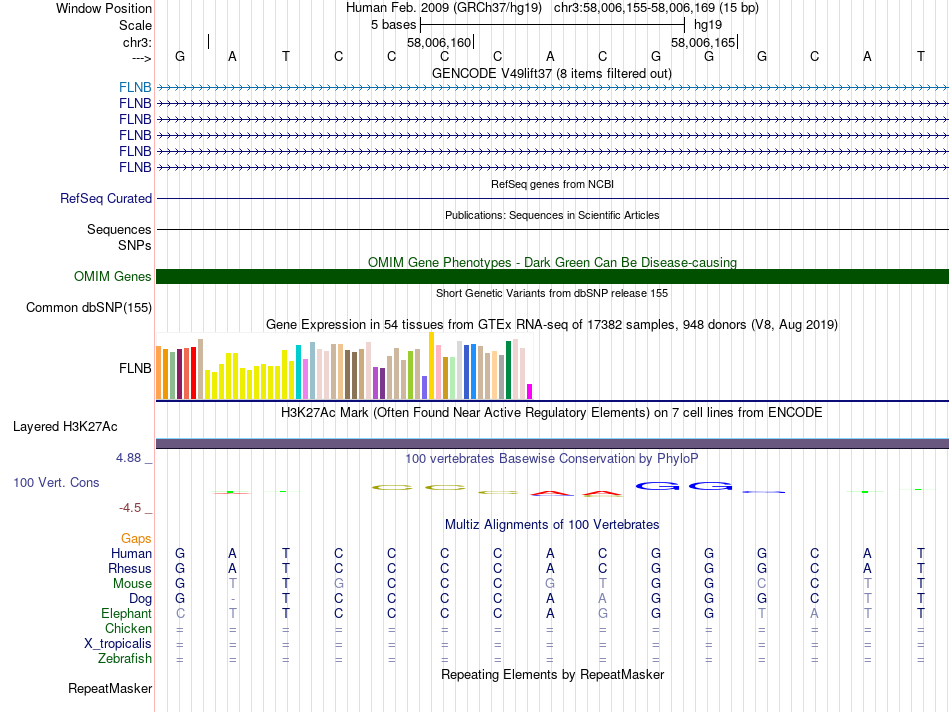Click the H3K27Ac Mark track title
This screenshot has width=950, height=712.
pos(551,413)
